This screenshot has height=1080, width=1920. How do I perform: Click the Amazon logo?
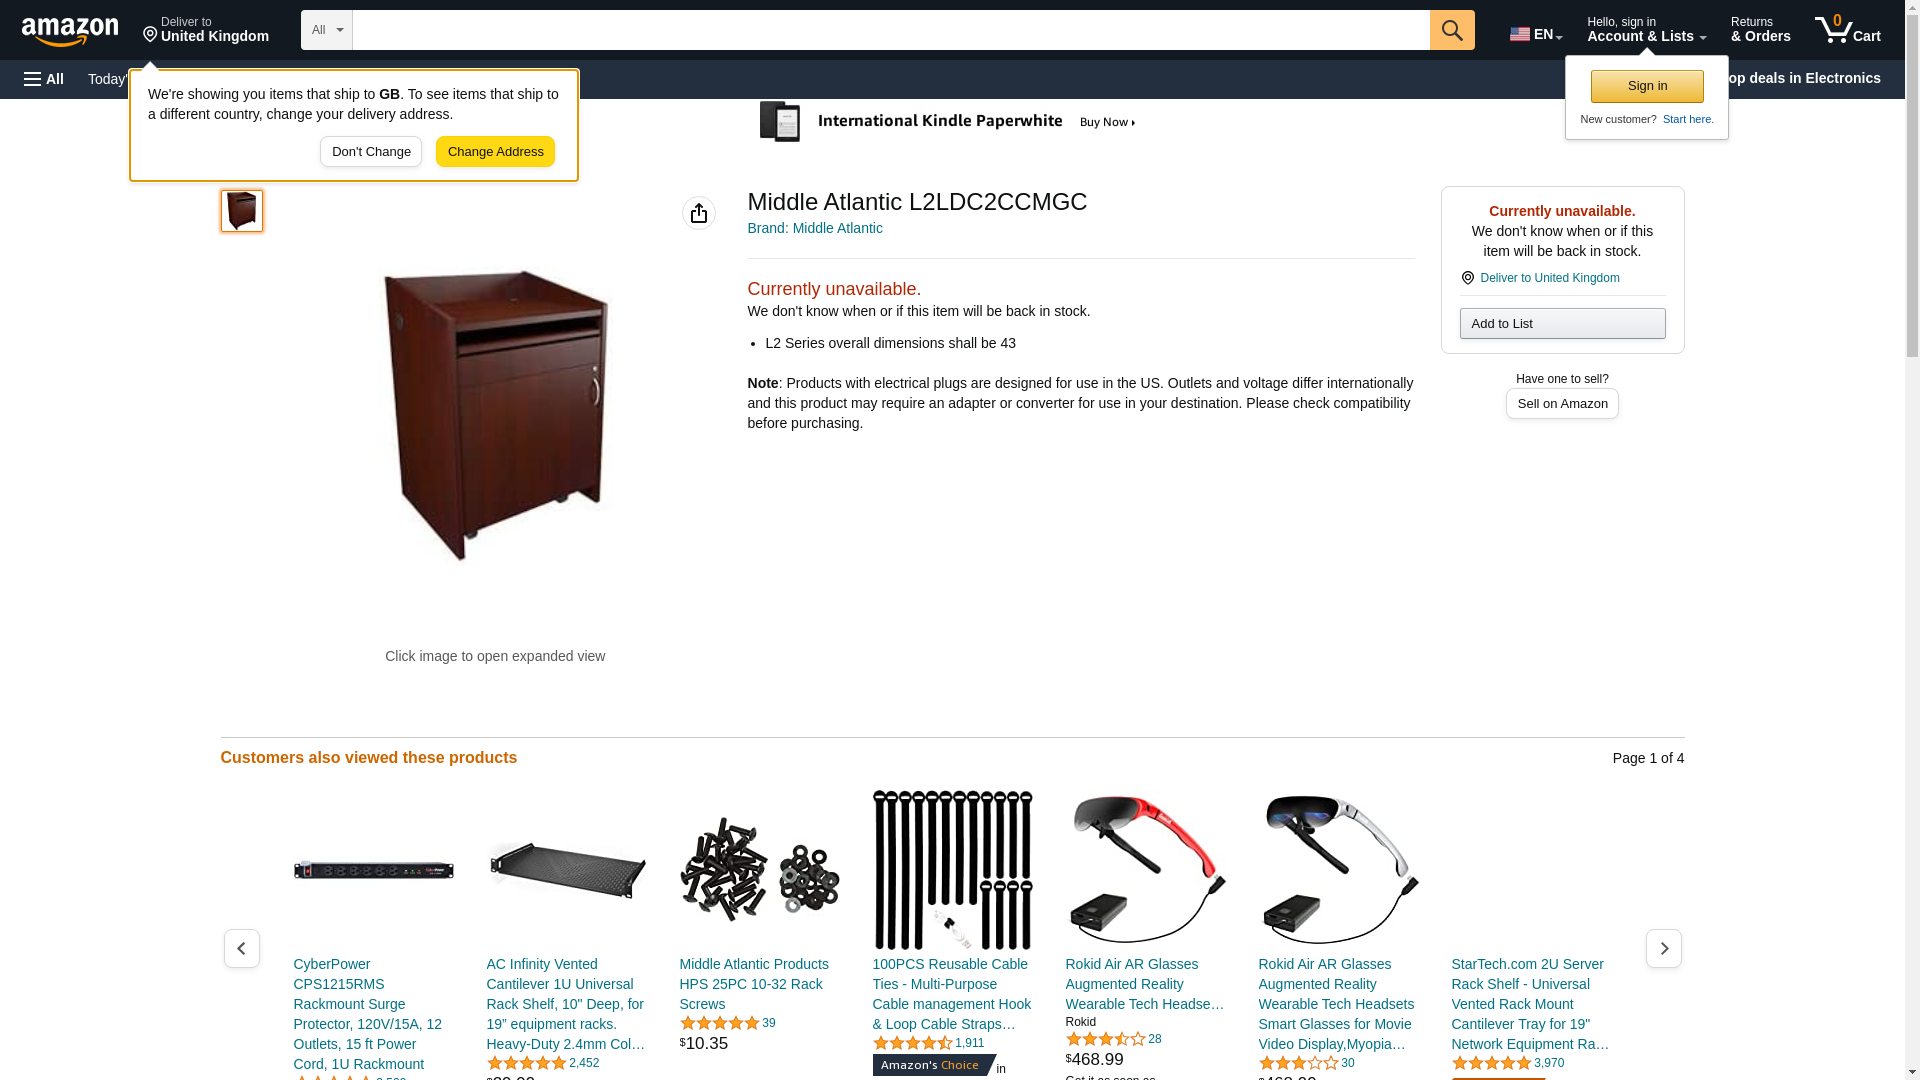coord(70,31)
